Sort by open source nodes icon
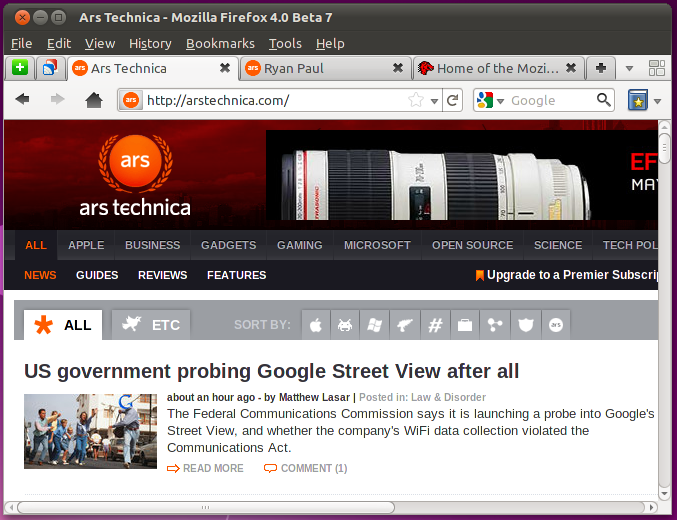677x520 pixels. [495, 325]
